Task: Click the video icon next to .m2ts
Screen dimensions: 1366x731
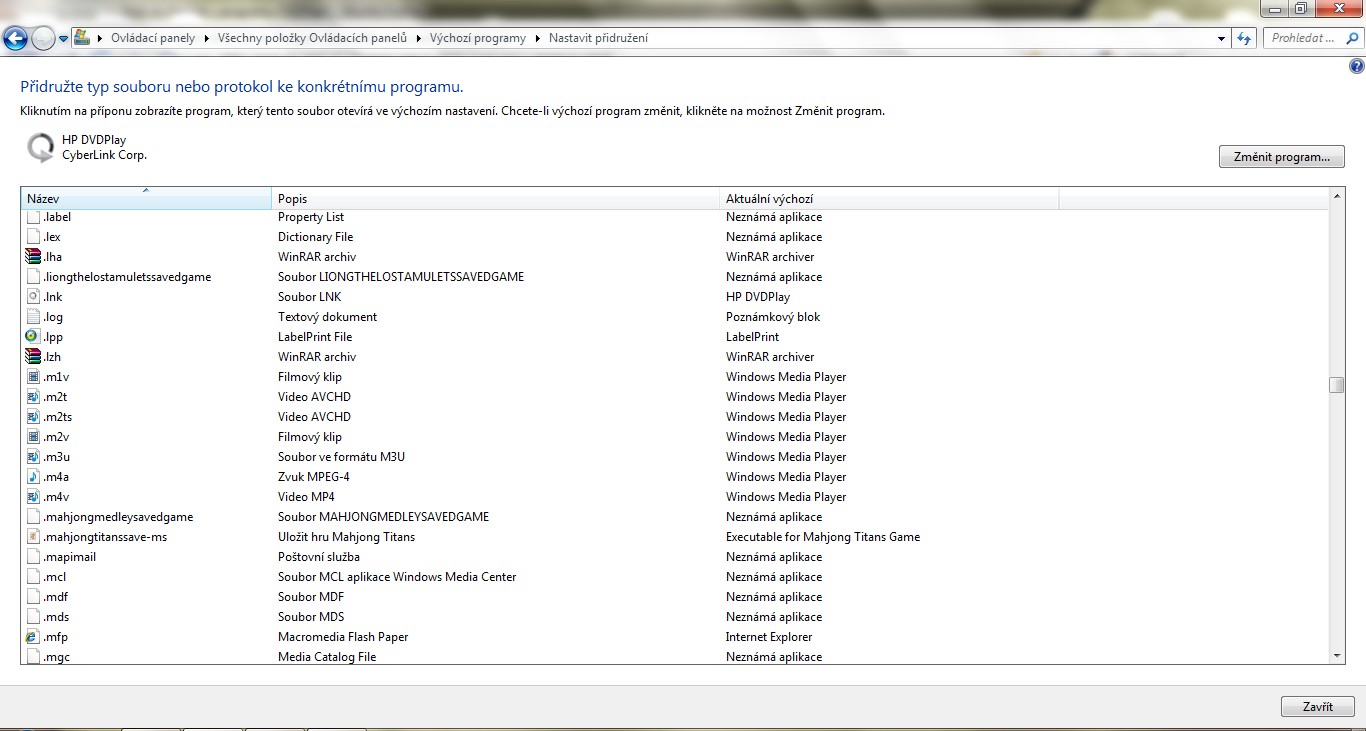Action: 32,417
